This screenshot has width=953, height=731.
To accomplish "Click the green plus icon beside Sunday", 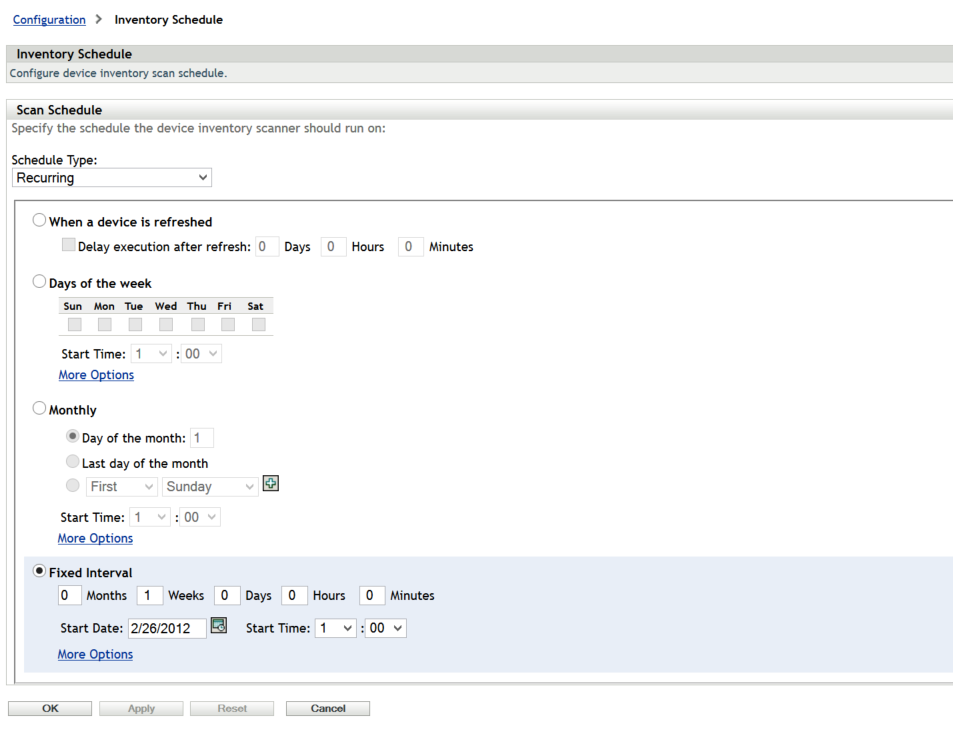I will (270, 484).
